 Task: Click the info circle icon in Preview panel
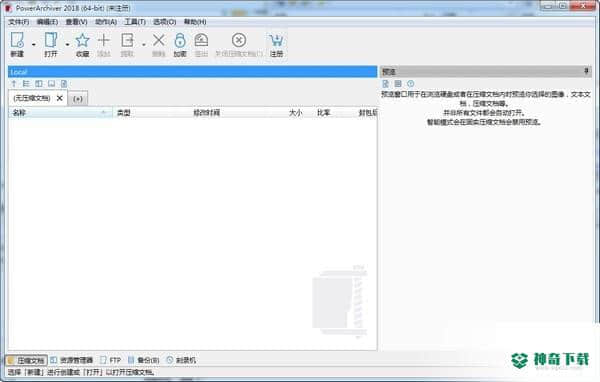coord(411,83)
